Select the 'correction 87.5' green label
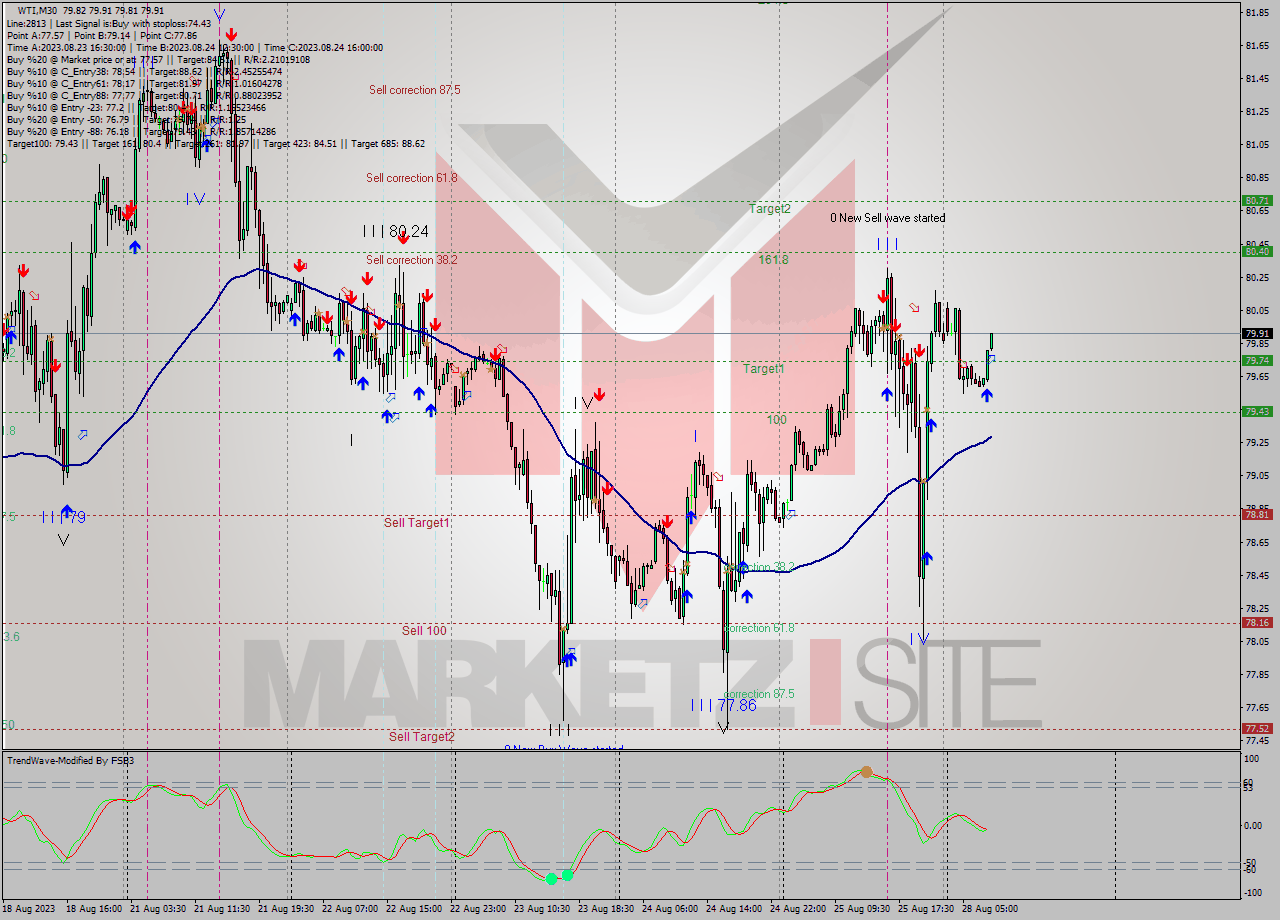The width and height of the screenshot is (1280, 920). (759, 694)
